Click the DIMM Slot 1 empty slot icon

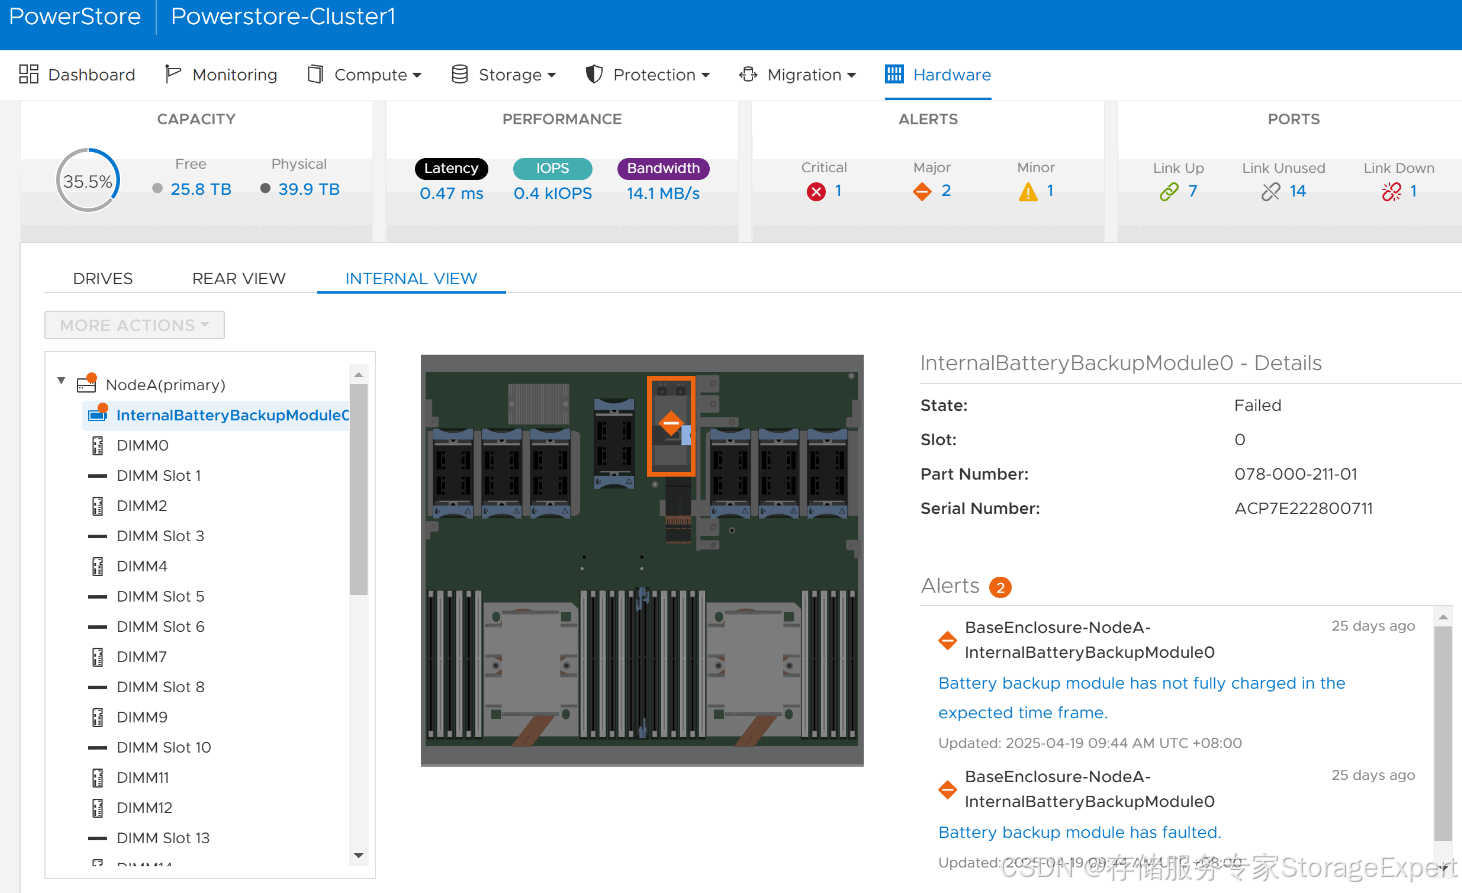tap(97, 476)
